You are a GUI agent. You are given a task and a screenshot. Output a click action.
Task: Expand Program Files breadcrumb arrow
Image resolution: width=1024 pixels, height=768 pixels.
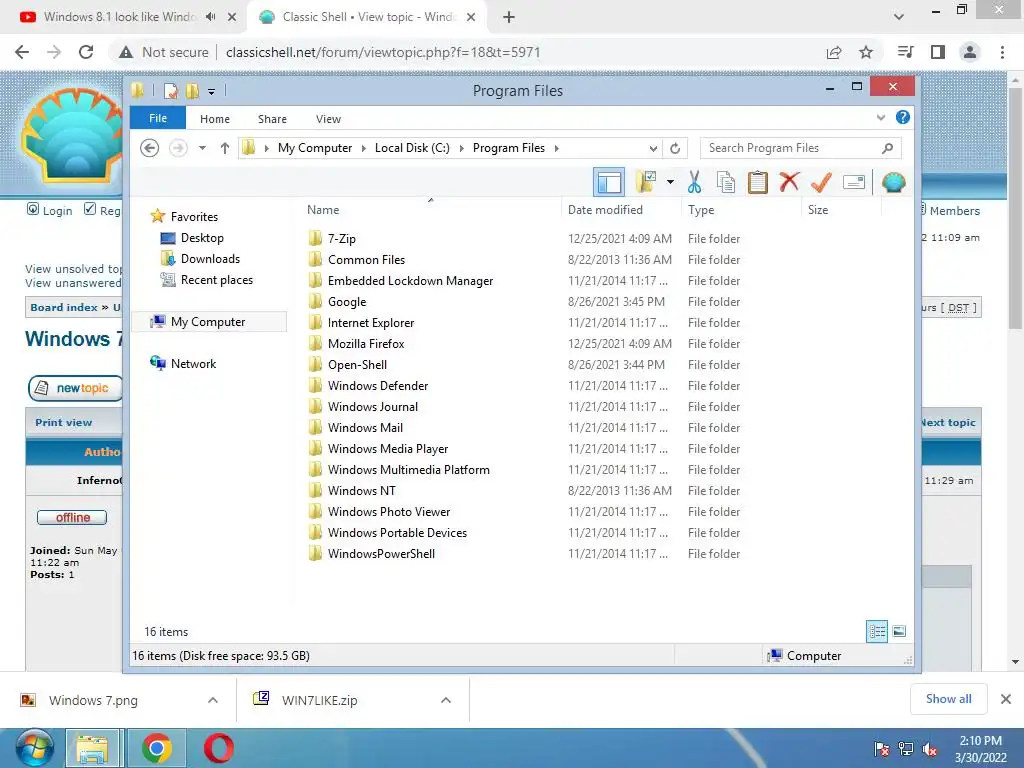tap(556, 148)
